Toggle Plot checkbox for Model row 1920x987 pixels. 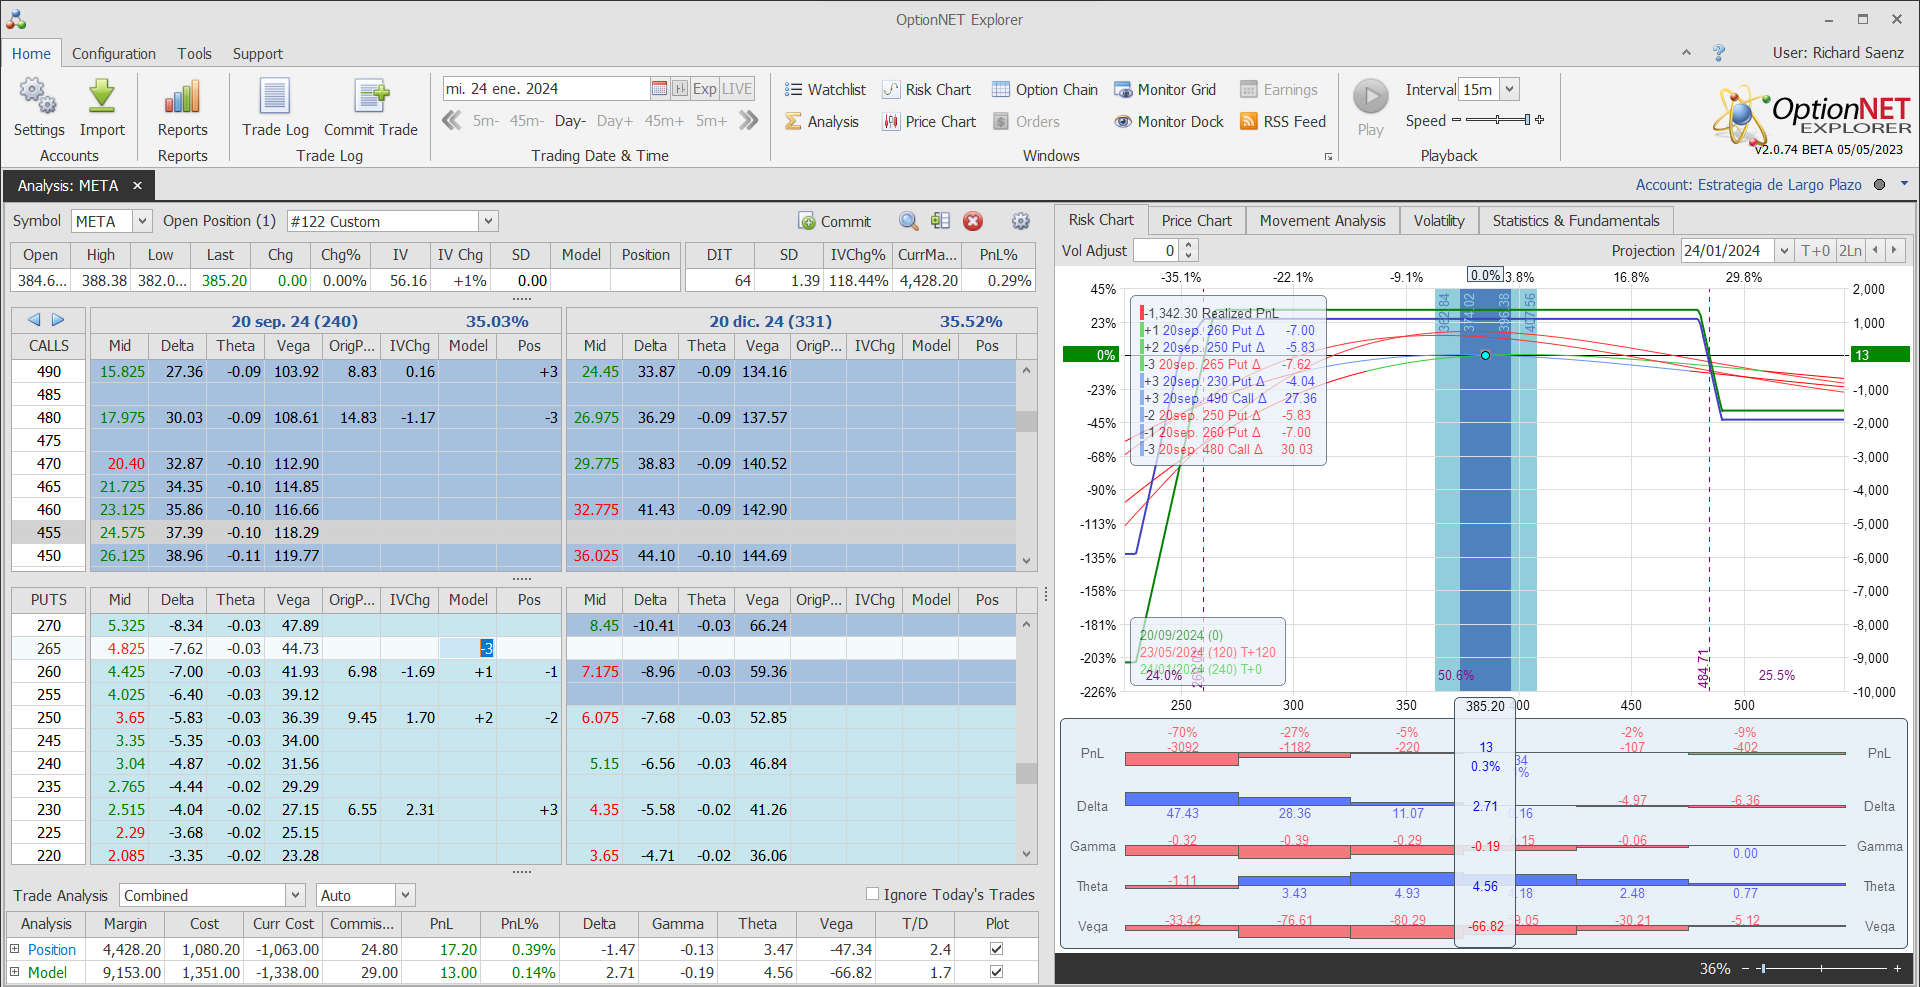click(x=996, y=972)
